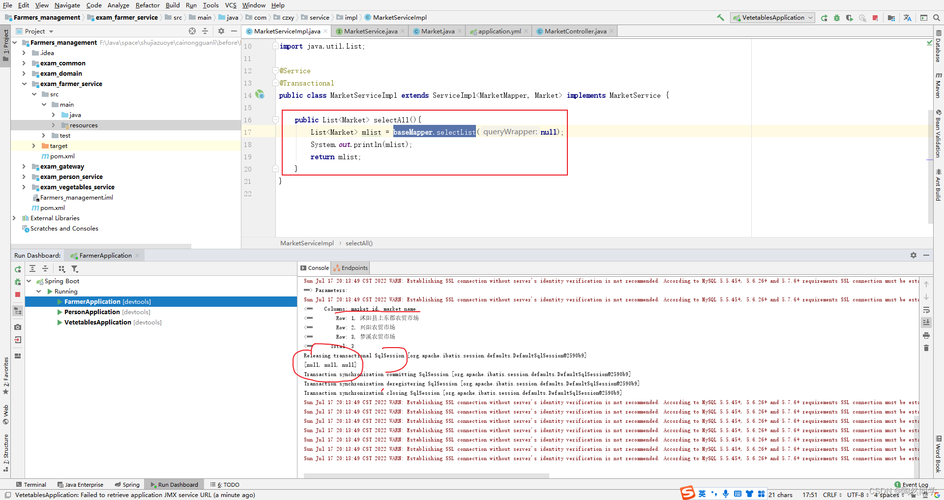Switch to the MarketController.java editor tab

[x=570, y=31]
